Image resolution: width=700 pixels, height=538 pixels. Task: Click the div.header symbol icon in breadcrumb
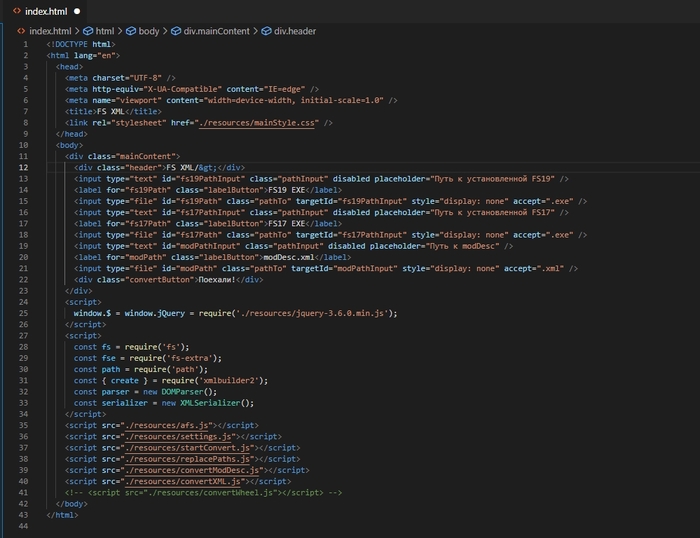tap(265, 31)
